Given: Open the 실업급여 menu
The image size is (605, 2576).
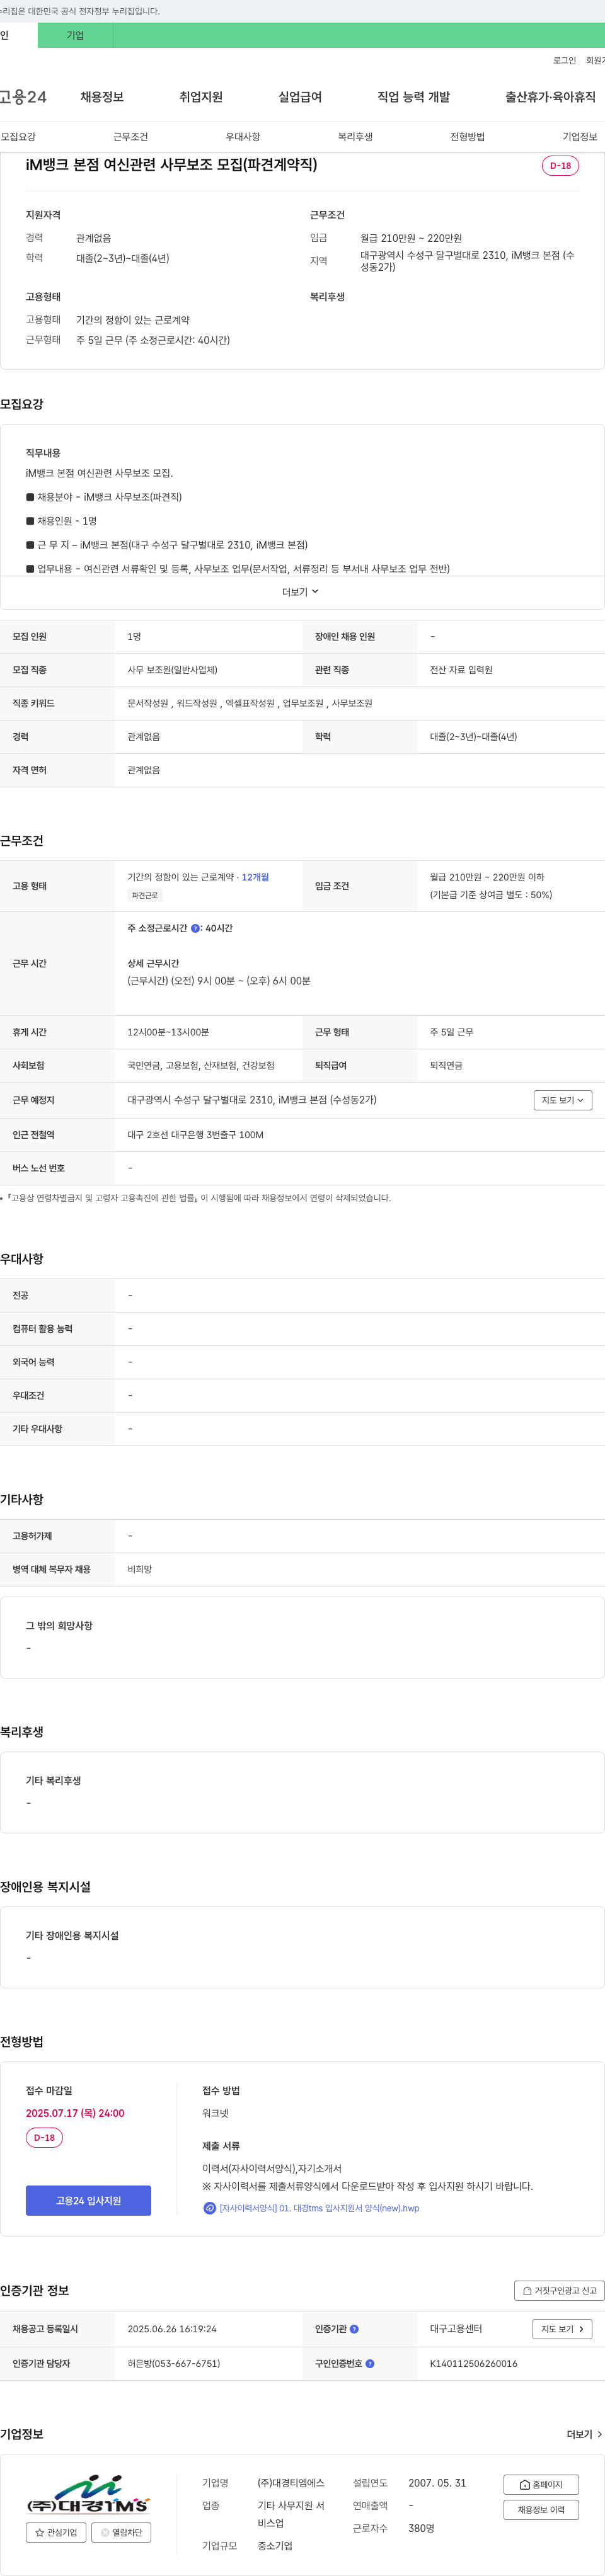Looking at the screenshot, I should tap(300, 97).
